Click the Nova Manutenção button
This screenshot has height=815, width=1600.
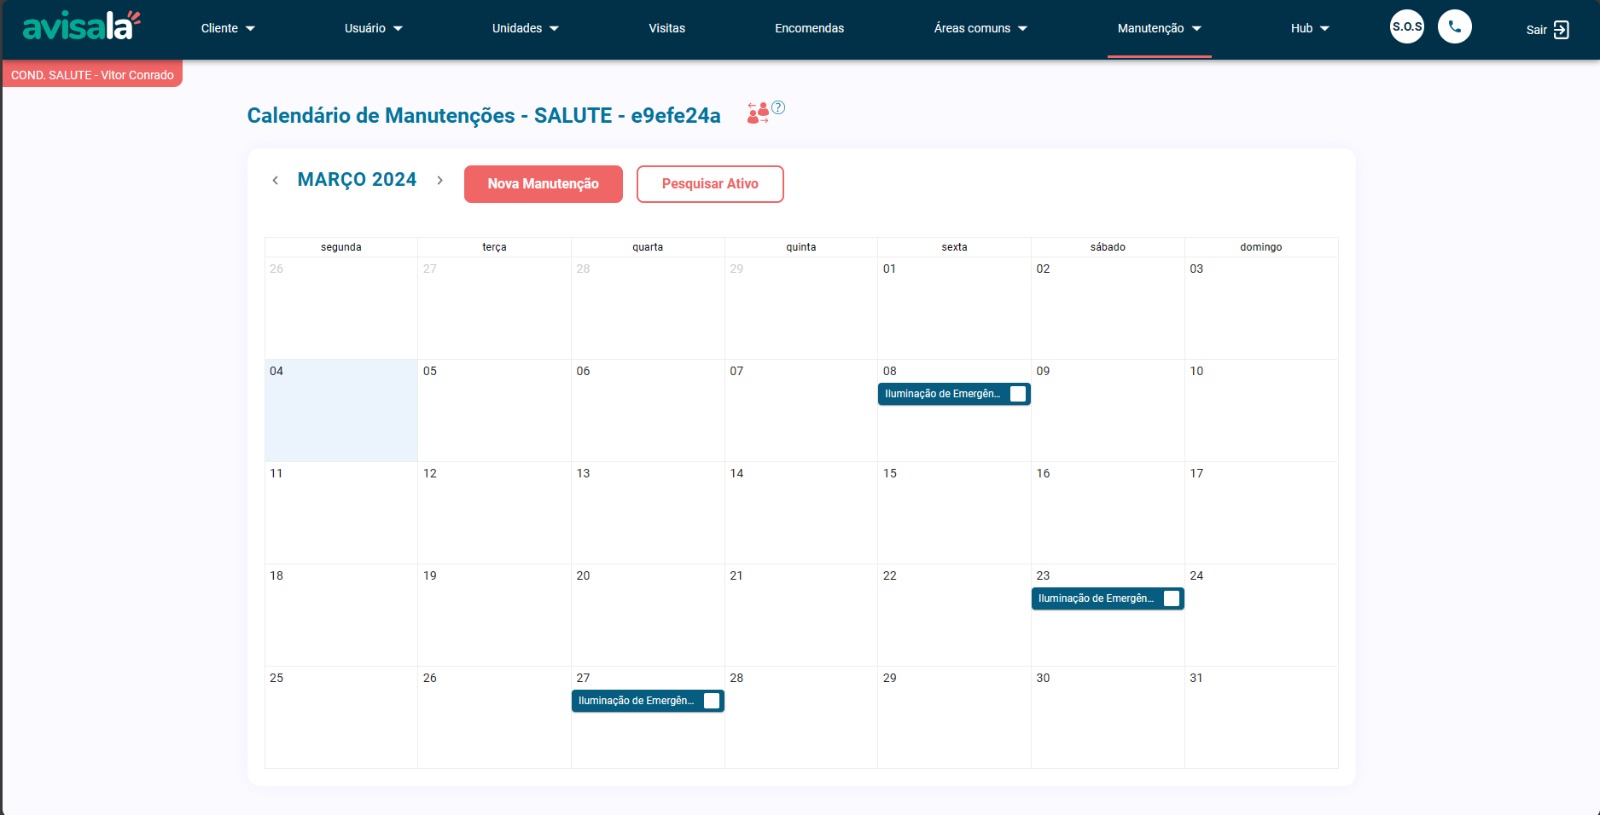click(x=543, y=184)
